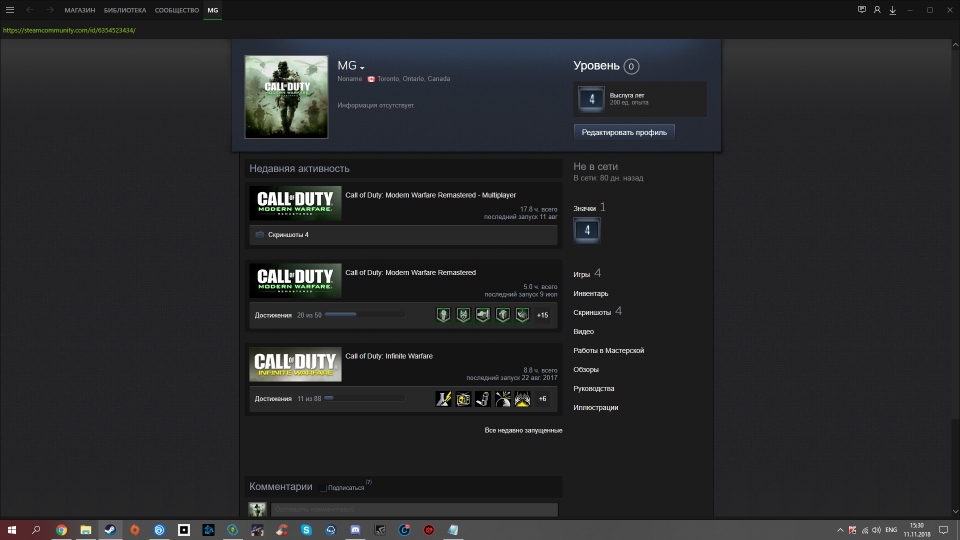
Task: Open first Infinite Warfare achievement icon
Action: click(443, 399)
